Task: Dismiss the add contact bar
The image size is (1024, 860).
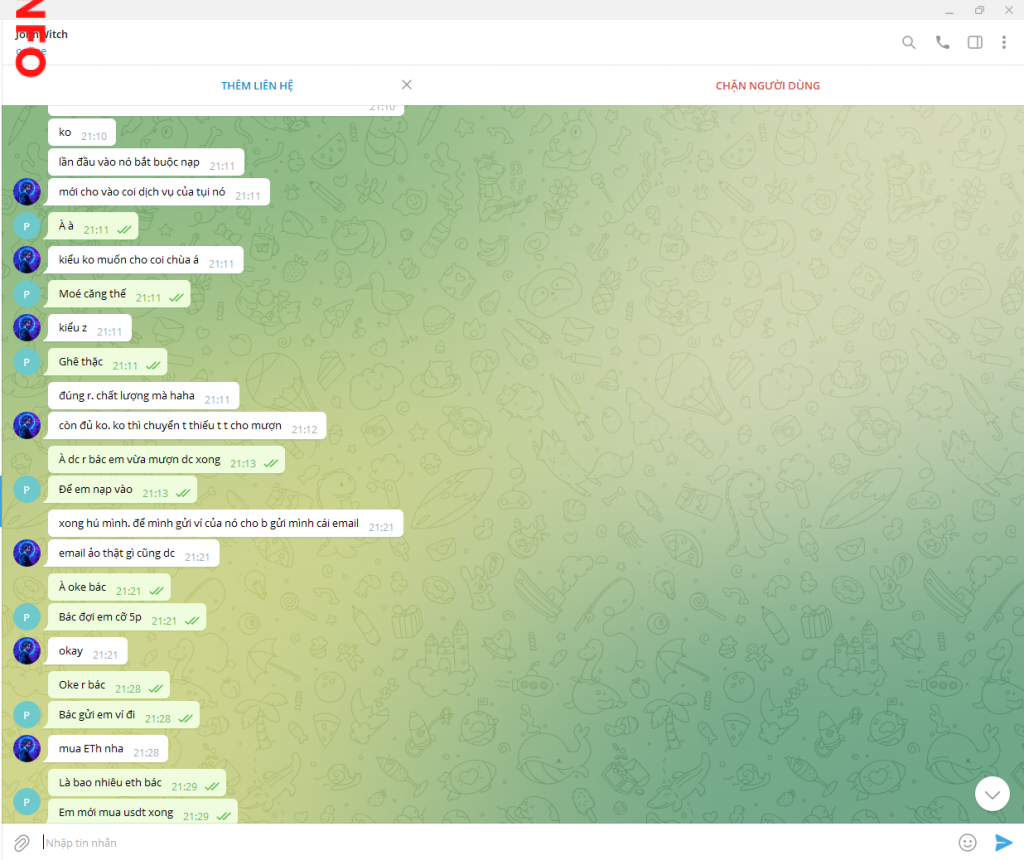Action: pyautogui.click(x=406, y=85)
